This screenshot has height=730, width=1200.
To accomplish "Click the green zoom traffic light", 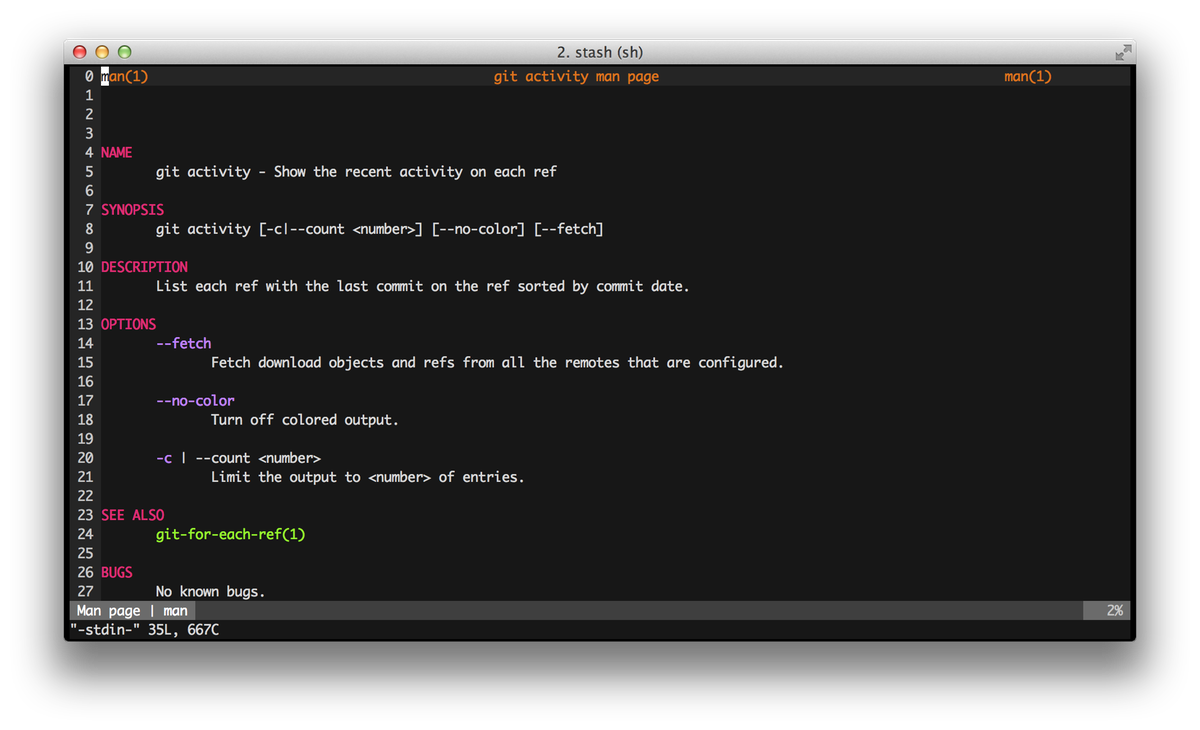I will [124, 51].
